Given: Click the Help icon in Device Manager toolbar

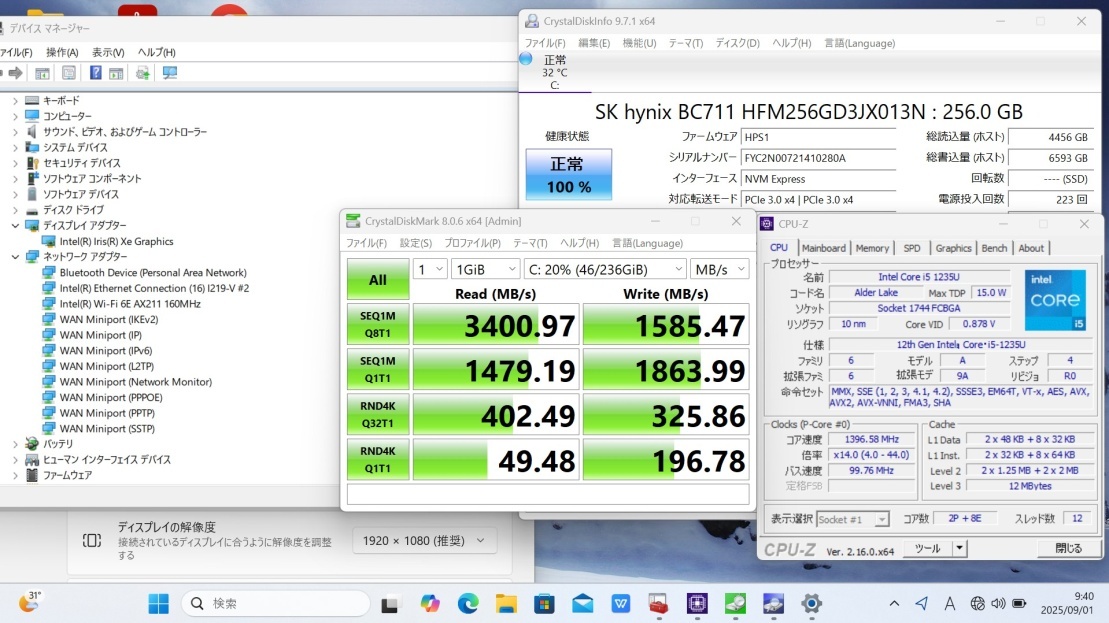Looking at the screenshot, I should click(x=95, y=73).
